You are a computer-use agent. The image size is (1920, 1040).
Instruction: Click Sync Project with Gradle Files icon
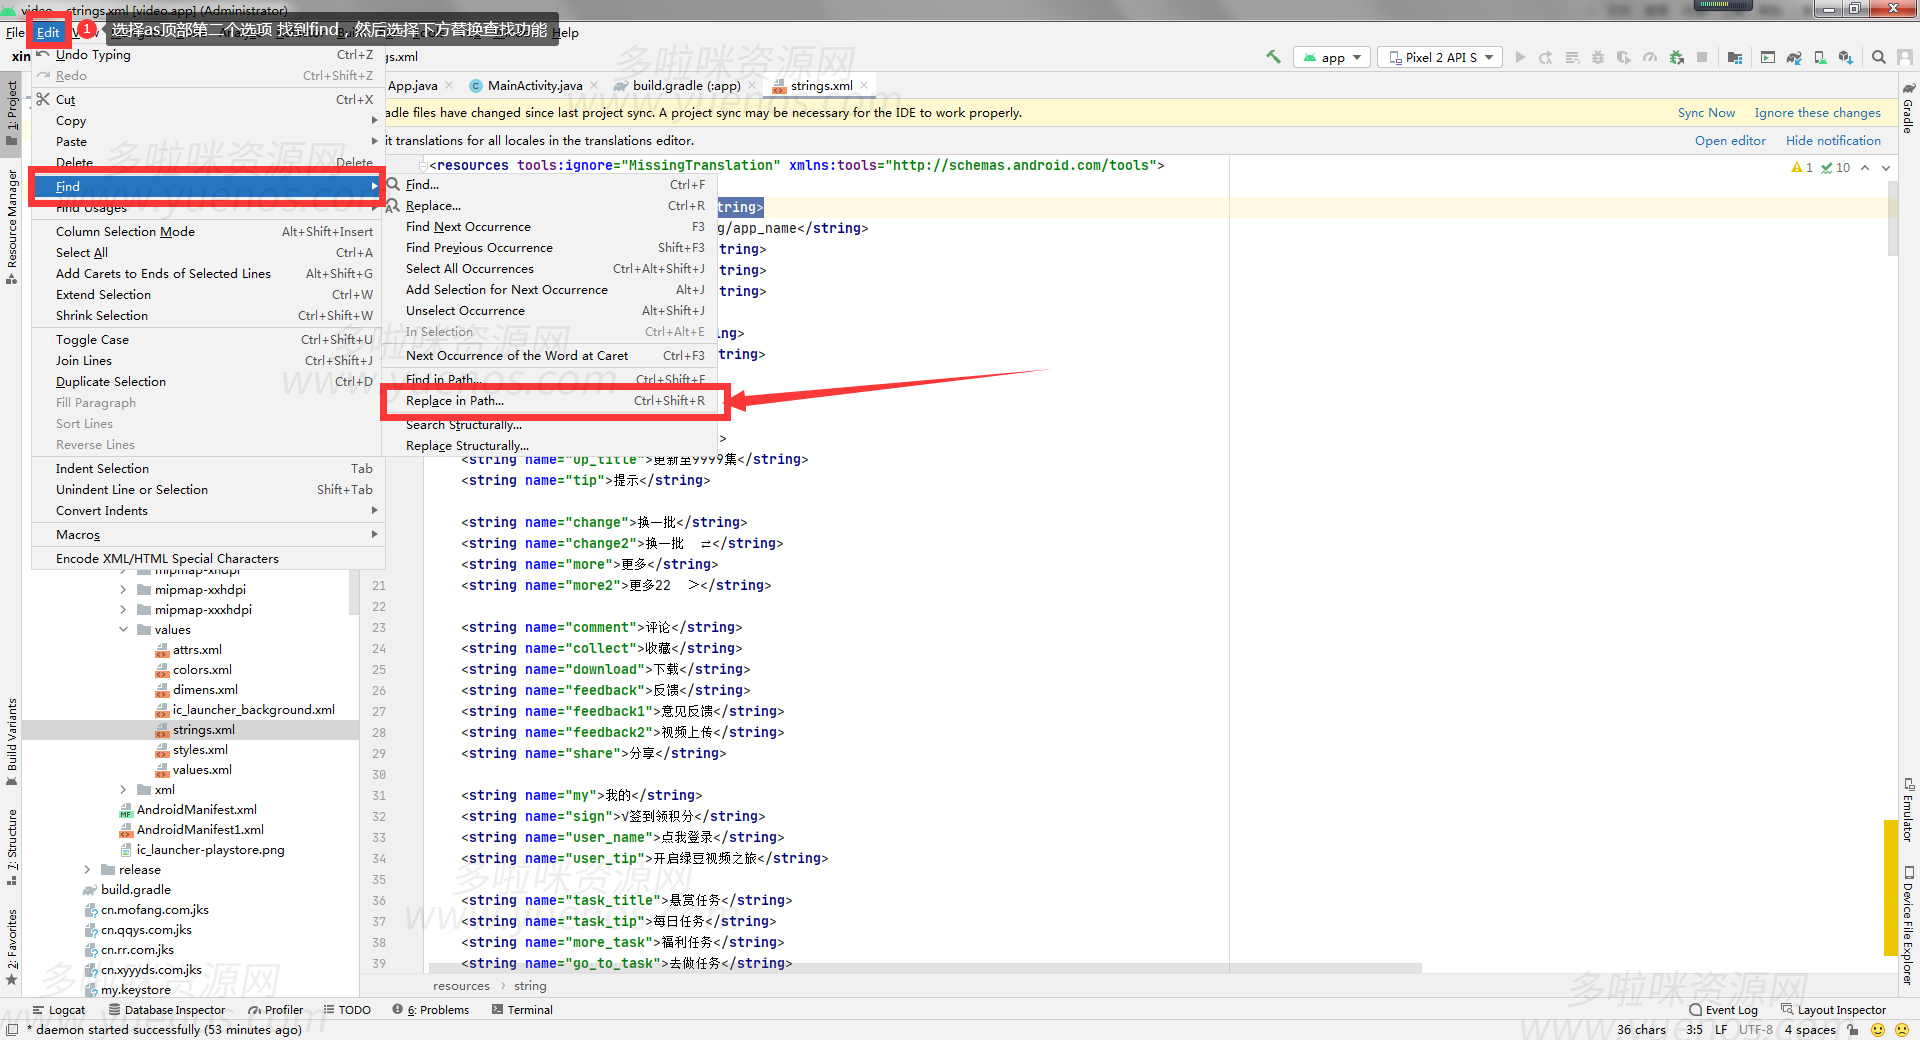point(1794,57)
